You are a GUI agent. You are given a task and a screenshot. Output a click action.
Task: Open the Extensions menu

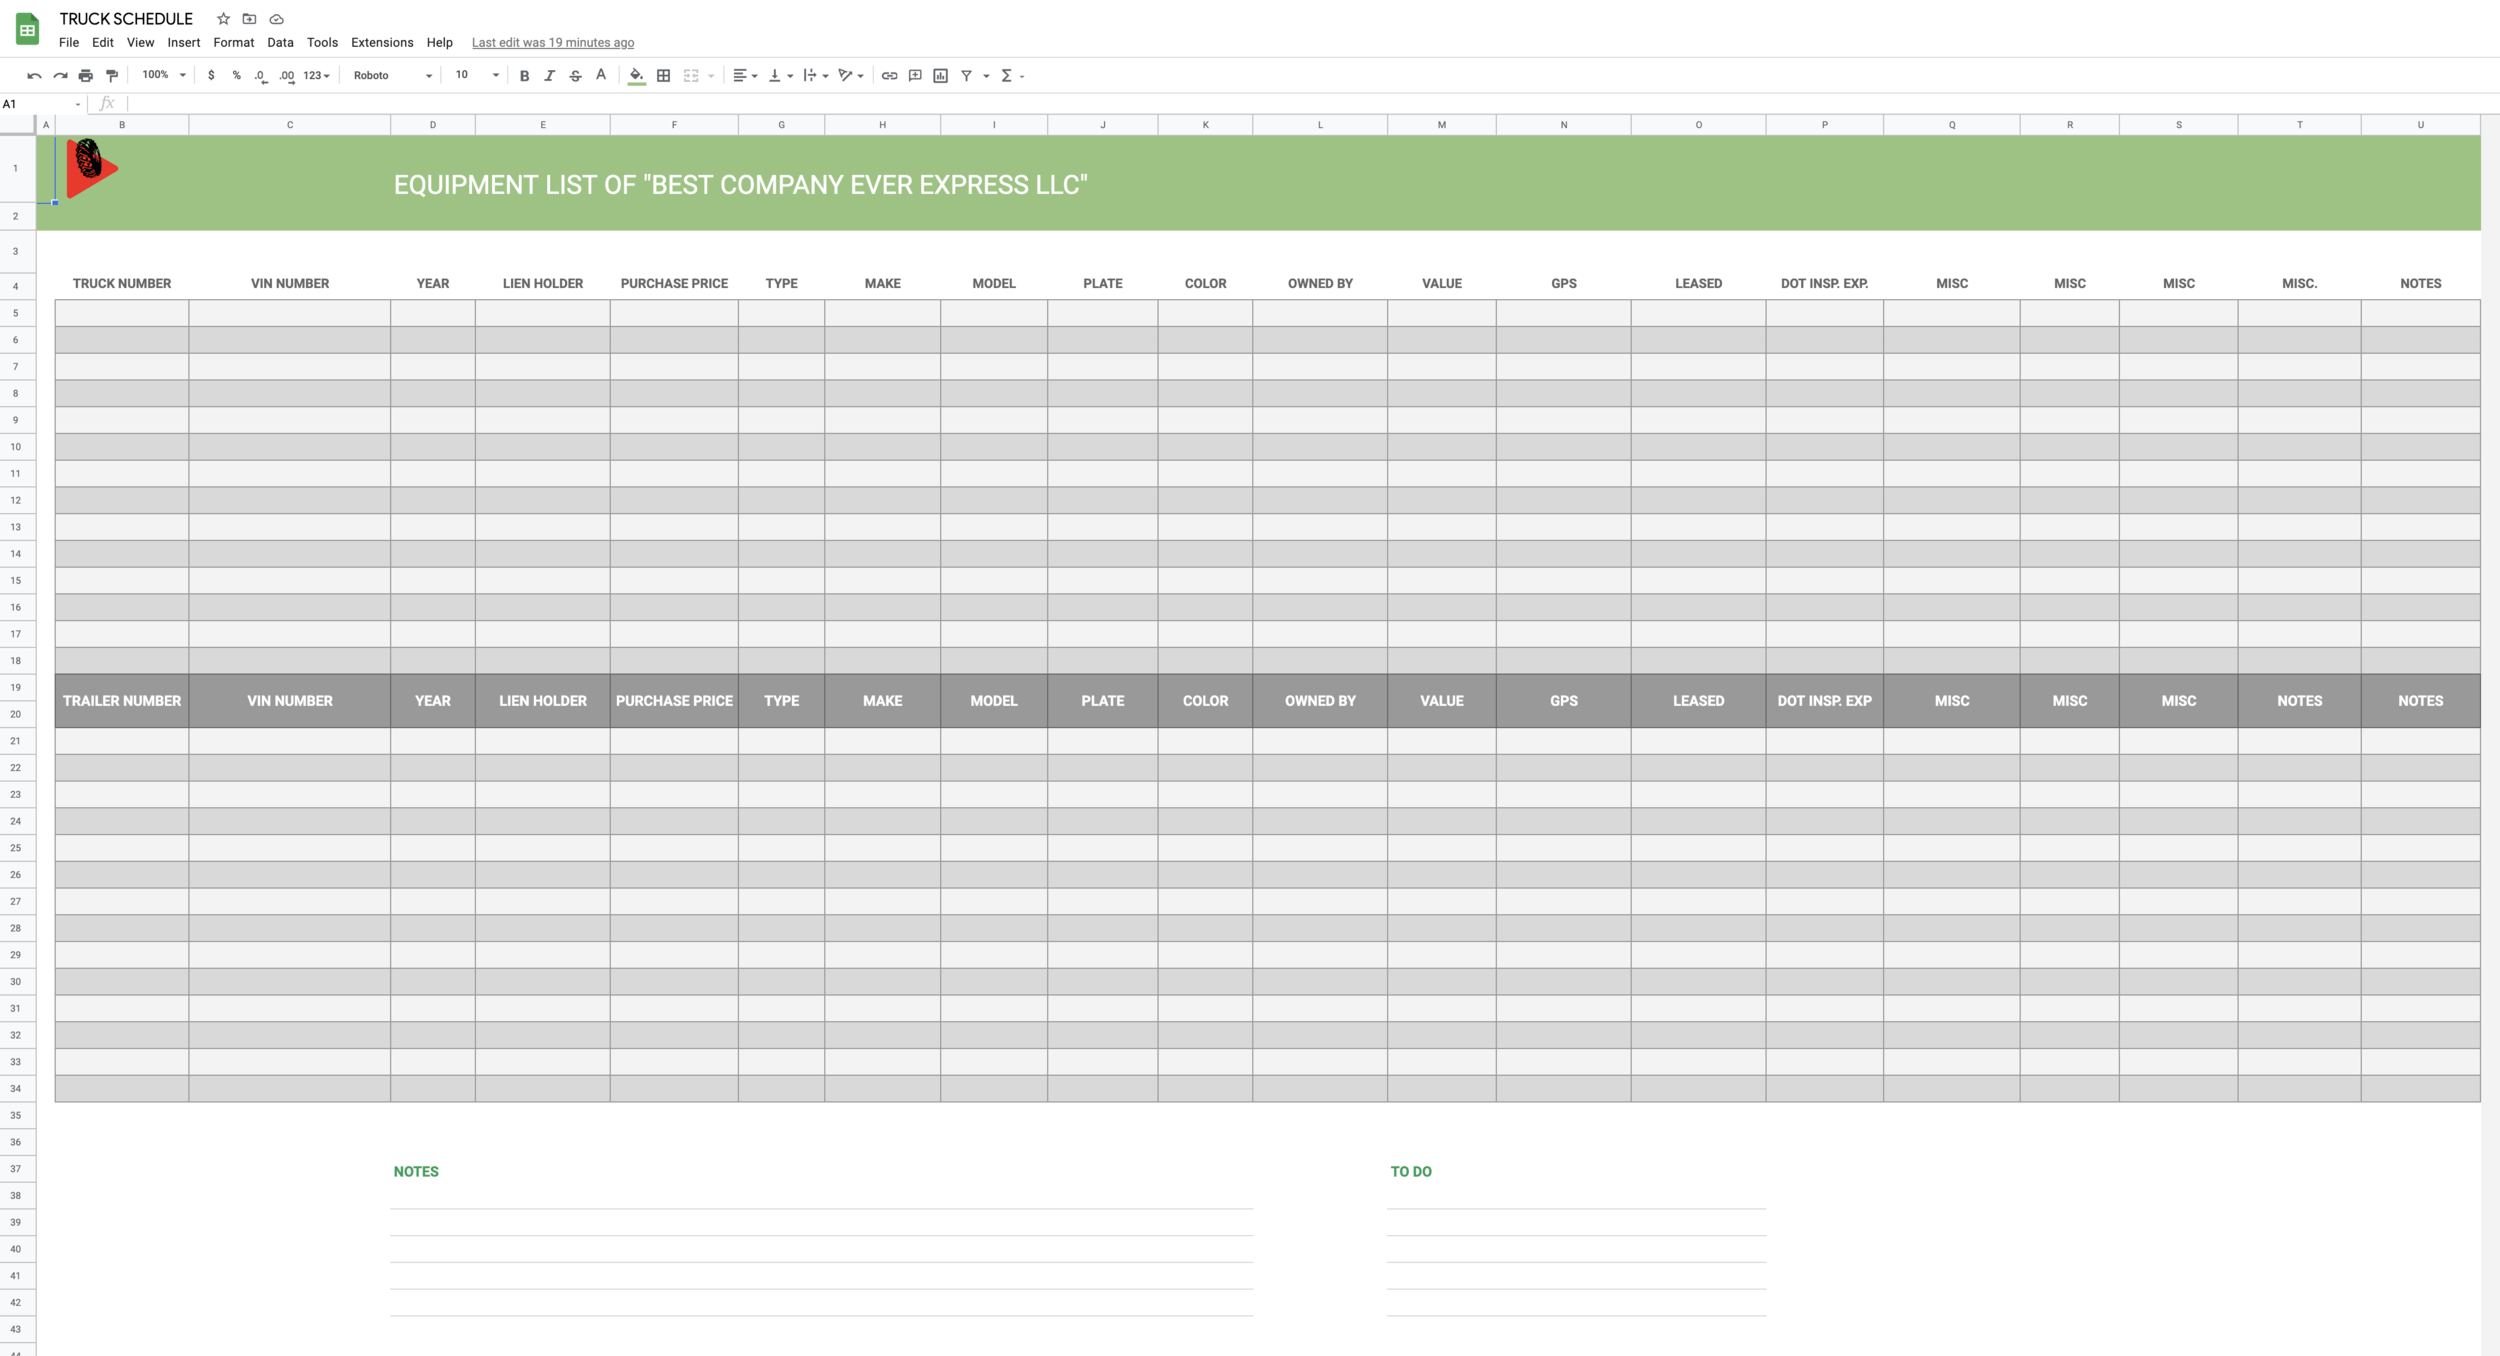pos(381,42)
